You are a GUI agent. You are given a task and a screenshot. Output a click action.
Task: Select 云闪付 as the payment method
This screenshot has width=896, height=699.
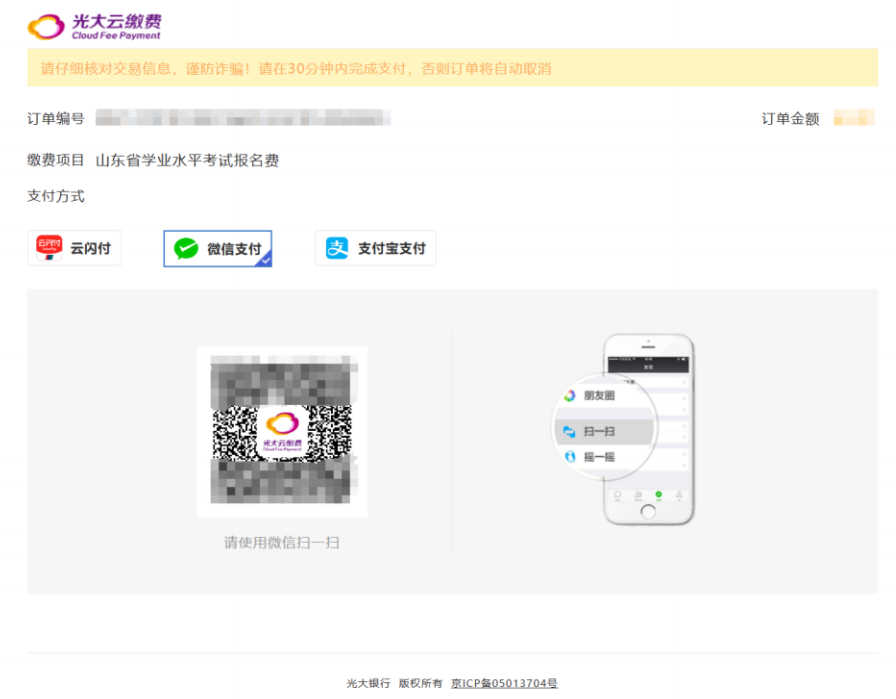coord(90,249)
